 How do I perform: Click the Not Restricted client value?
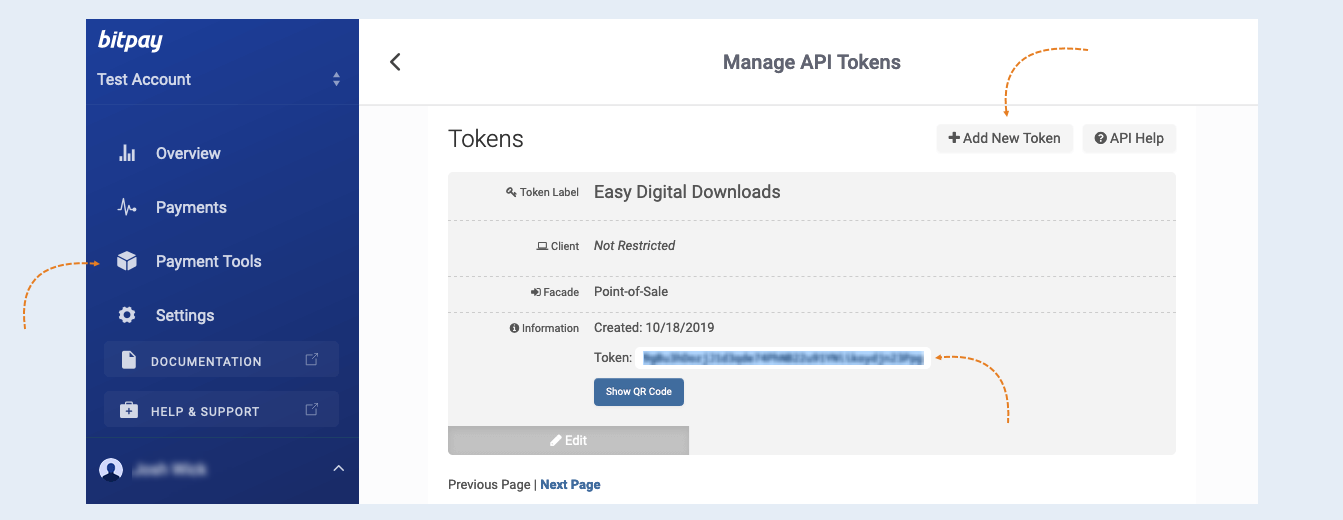pyautogui.click(x=634, y=245)
